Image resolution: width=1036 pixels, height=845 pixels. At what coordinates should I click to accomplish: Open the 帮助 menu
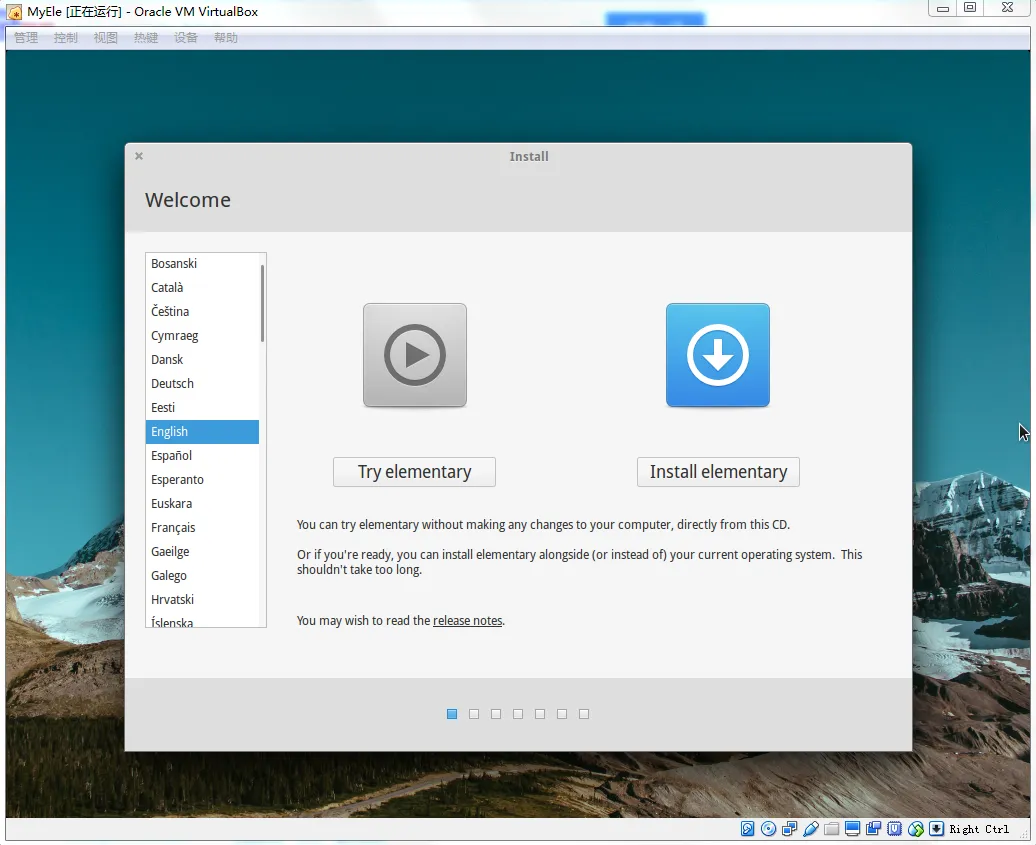[226, 38]
